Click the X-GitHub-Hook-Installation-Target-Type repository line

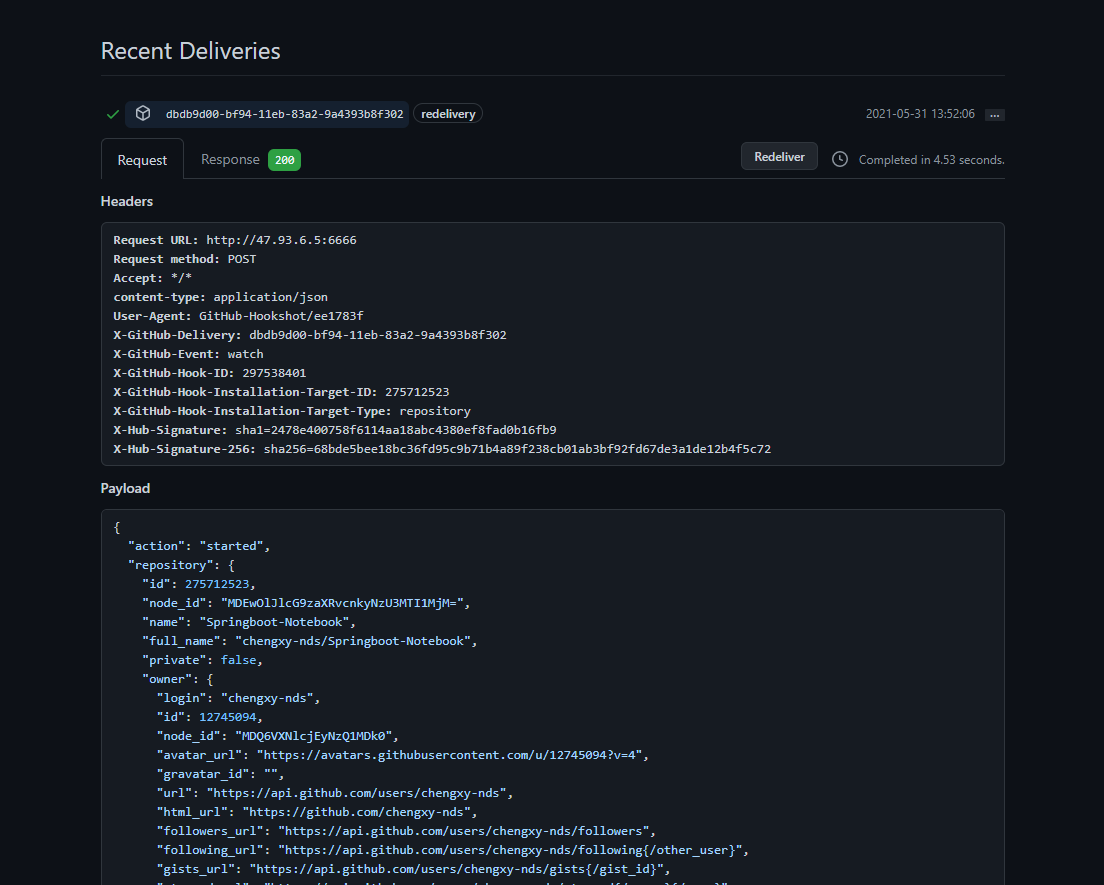click(x=292, y=411)
